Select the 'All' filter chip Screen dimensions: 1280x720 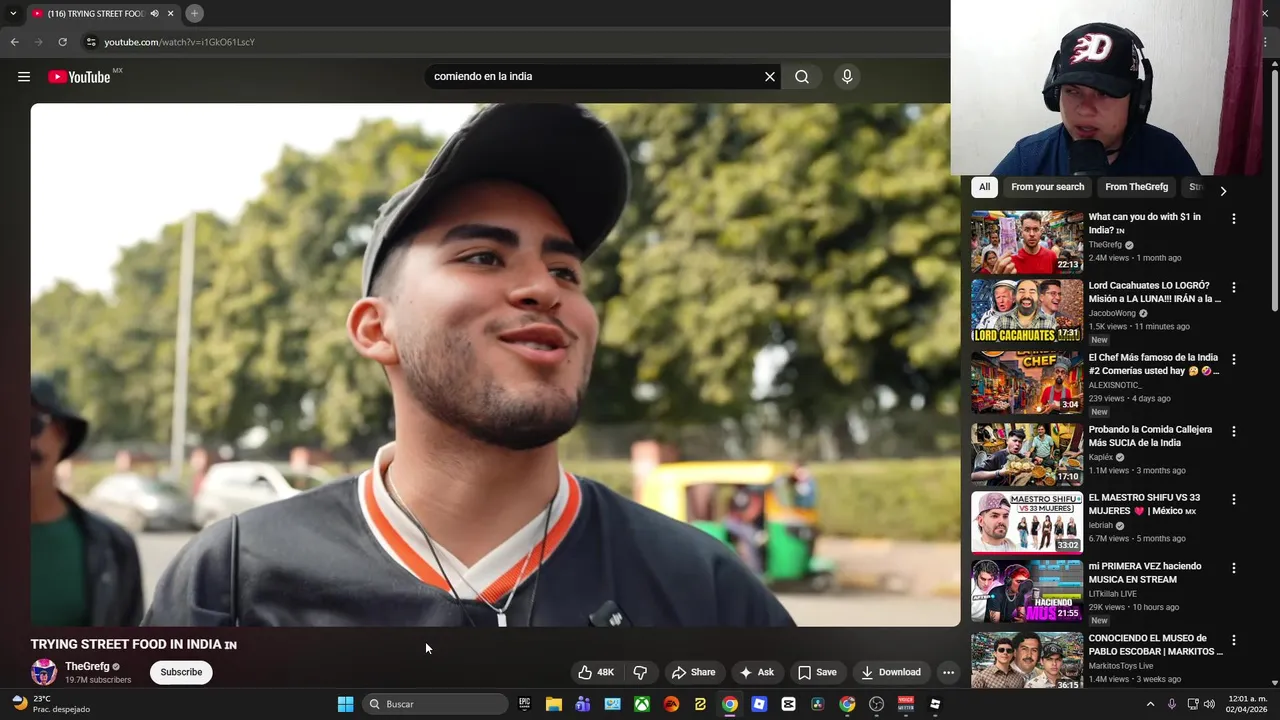tap(984, 187)
